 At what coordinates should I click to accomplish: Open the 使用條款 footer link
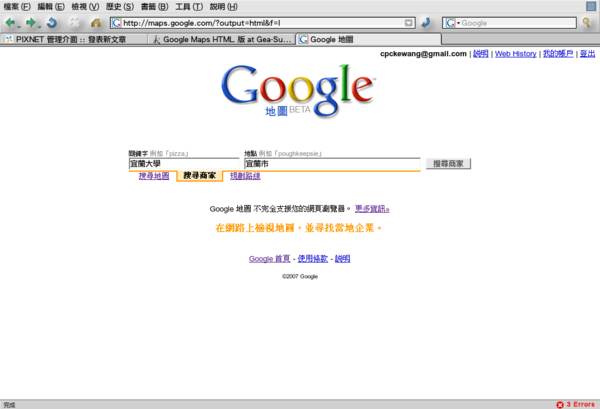pyautogui.click(x=313, y=259)
